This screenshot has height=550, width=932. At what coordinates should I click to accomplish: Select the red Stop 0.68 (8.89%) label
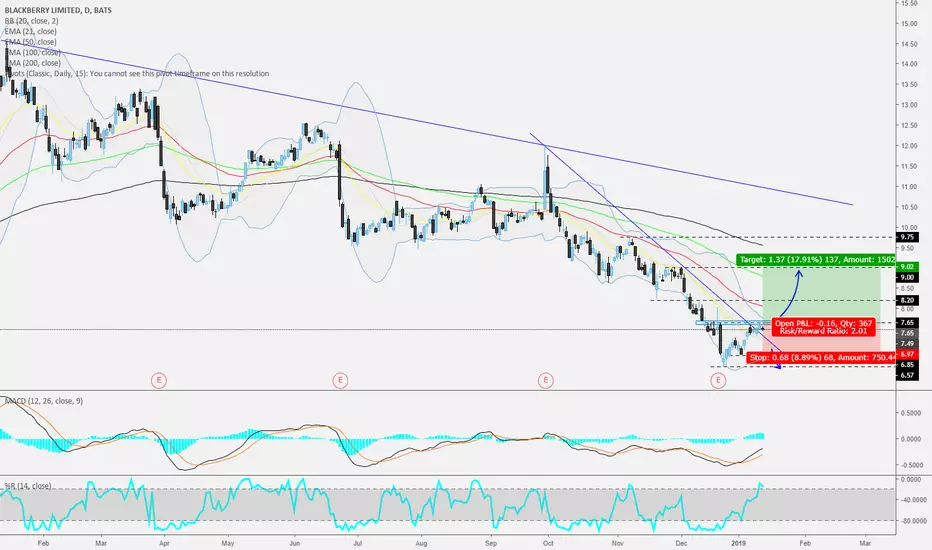[x=821, y=357]
